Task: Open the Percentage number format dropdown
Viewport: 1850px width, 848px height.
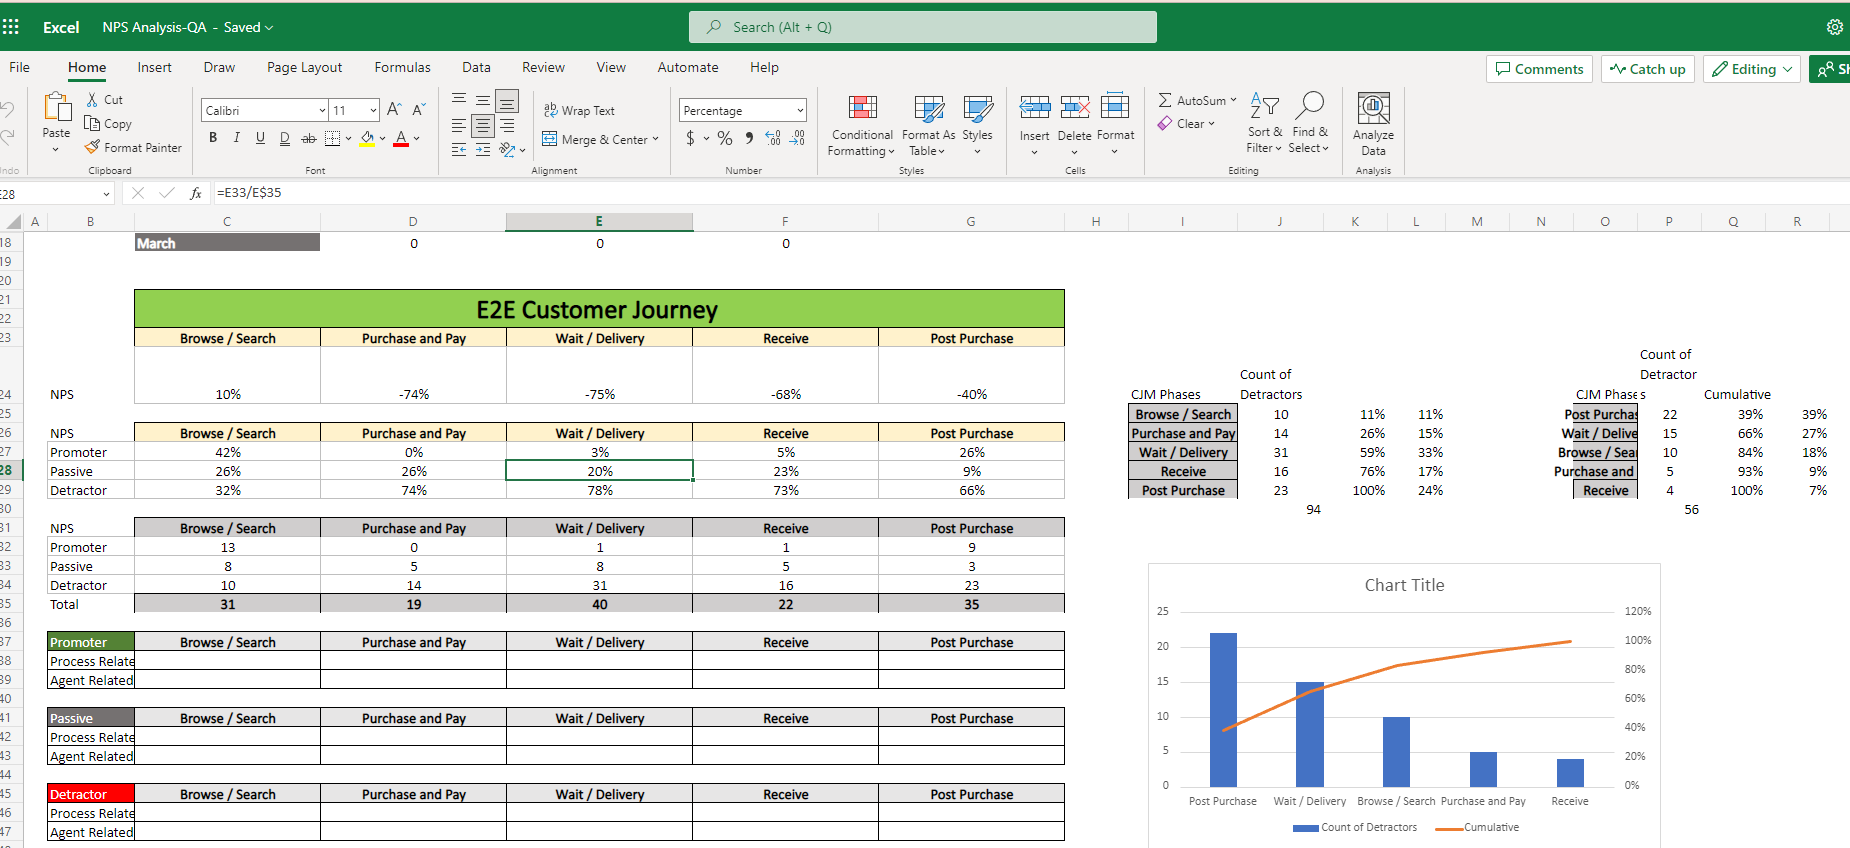Action: [x=800, y=110]
